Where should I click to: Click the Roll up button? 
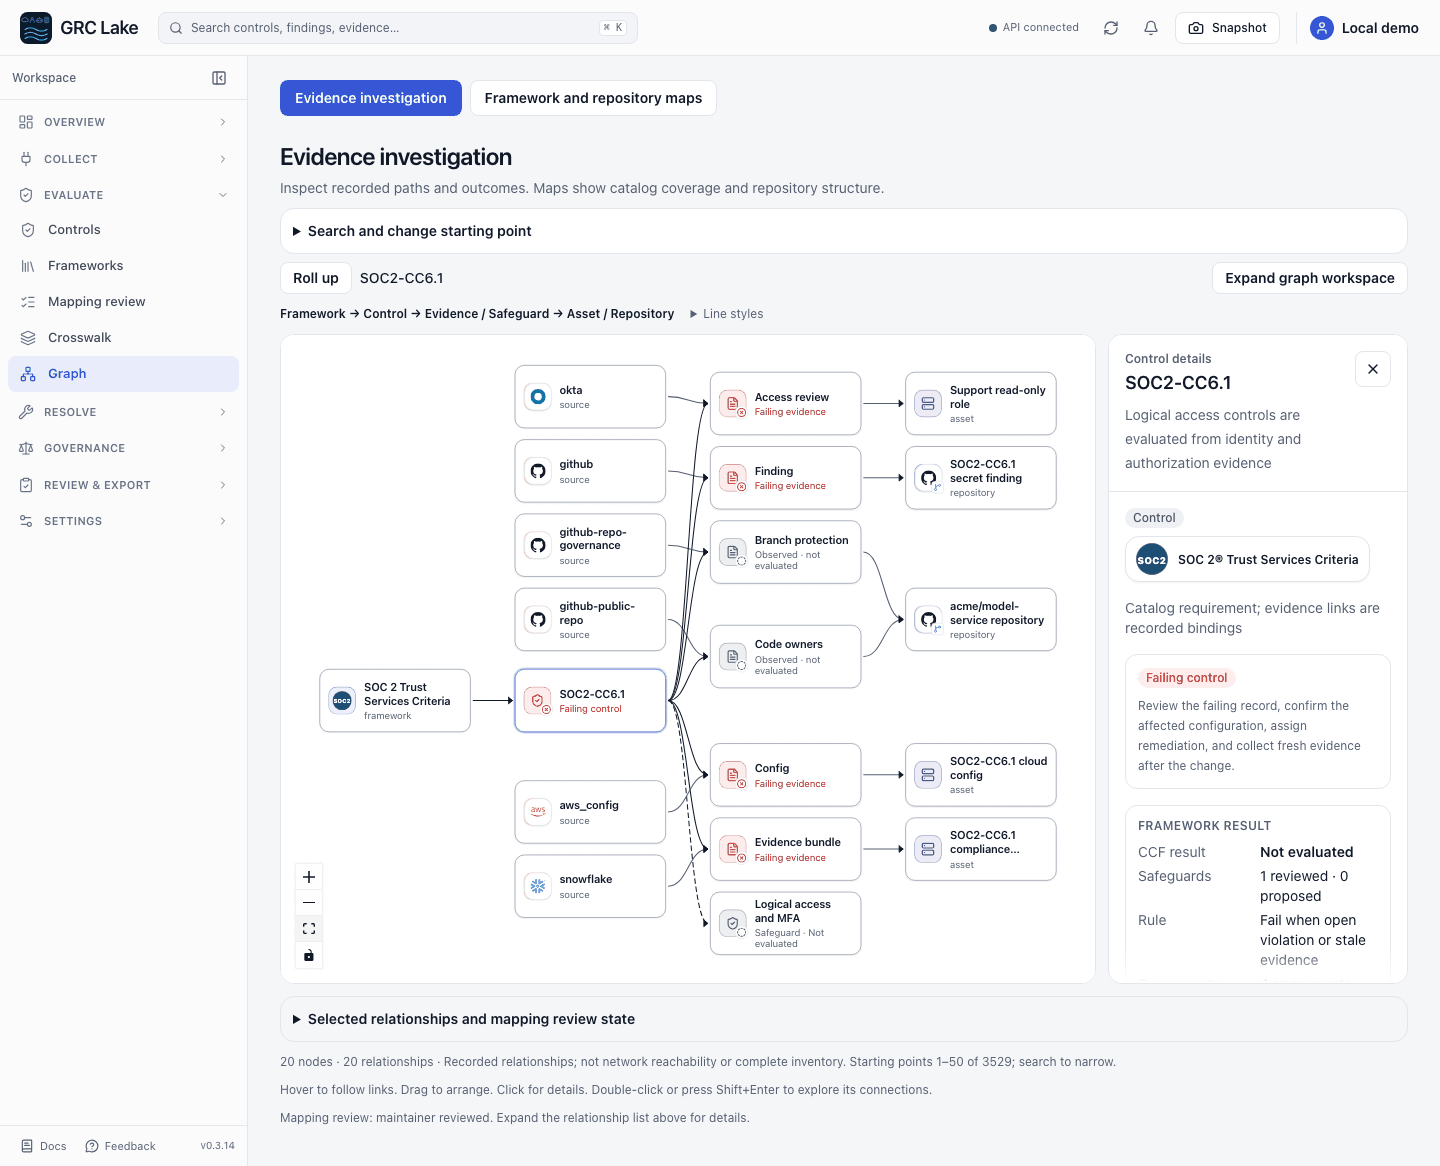coord(316,278)
